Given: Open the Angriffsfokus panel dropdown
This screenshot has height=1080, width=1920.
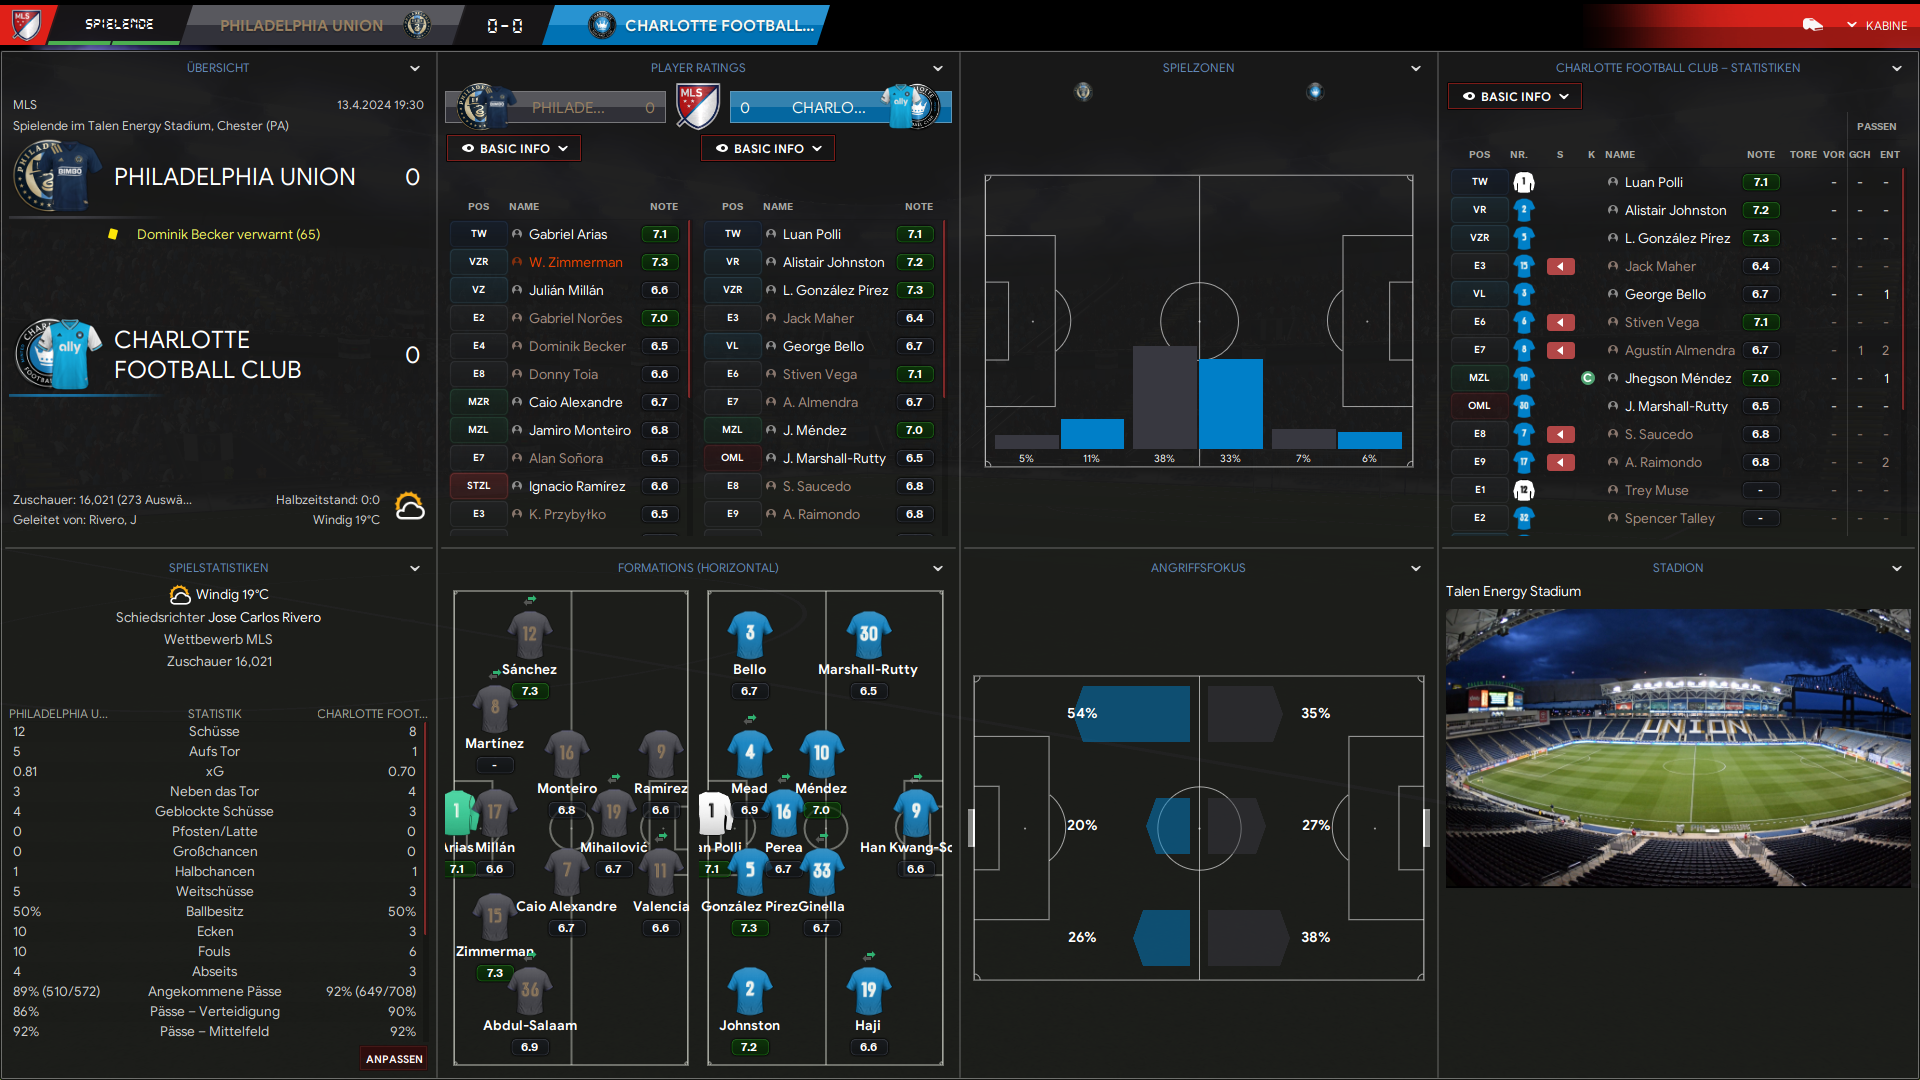Looking at the screenshot, I should pos(1415,568).
